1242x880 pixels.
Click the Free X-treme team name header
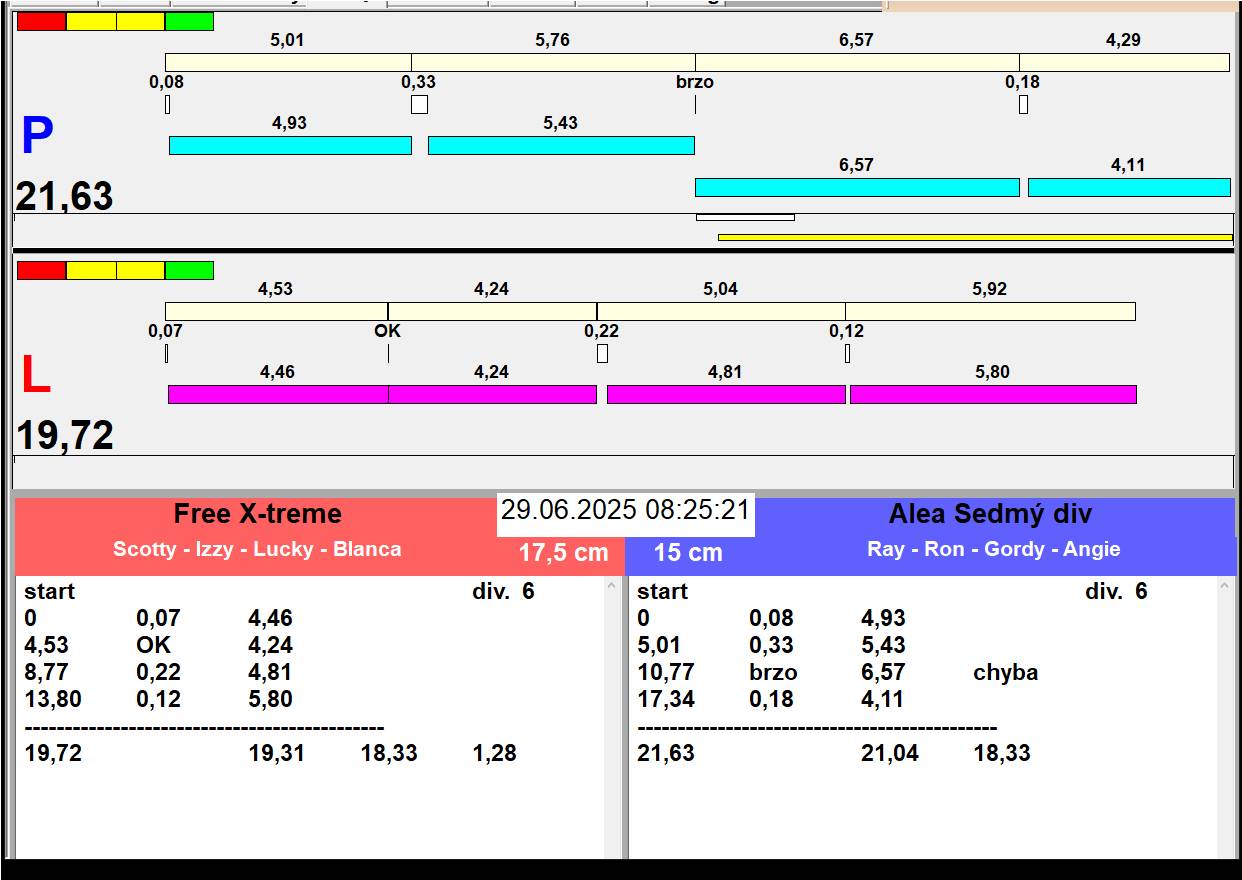pyautogui.click(x=257, y=514)
